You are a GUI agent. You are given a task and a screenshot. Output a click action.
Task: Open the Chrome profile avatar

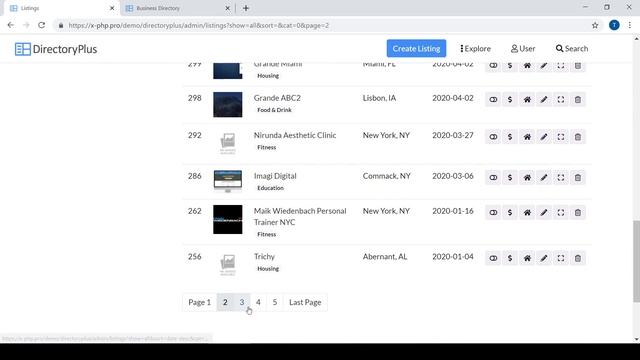tap(614, 25)
